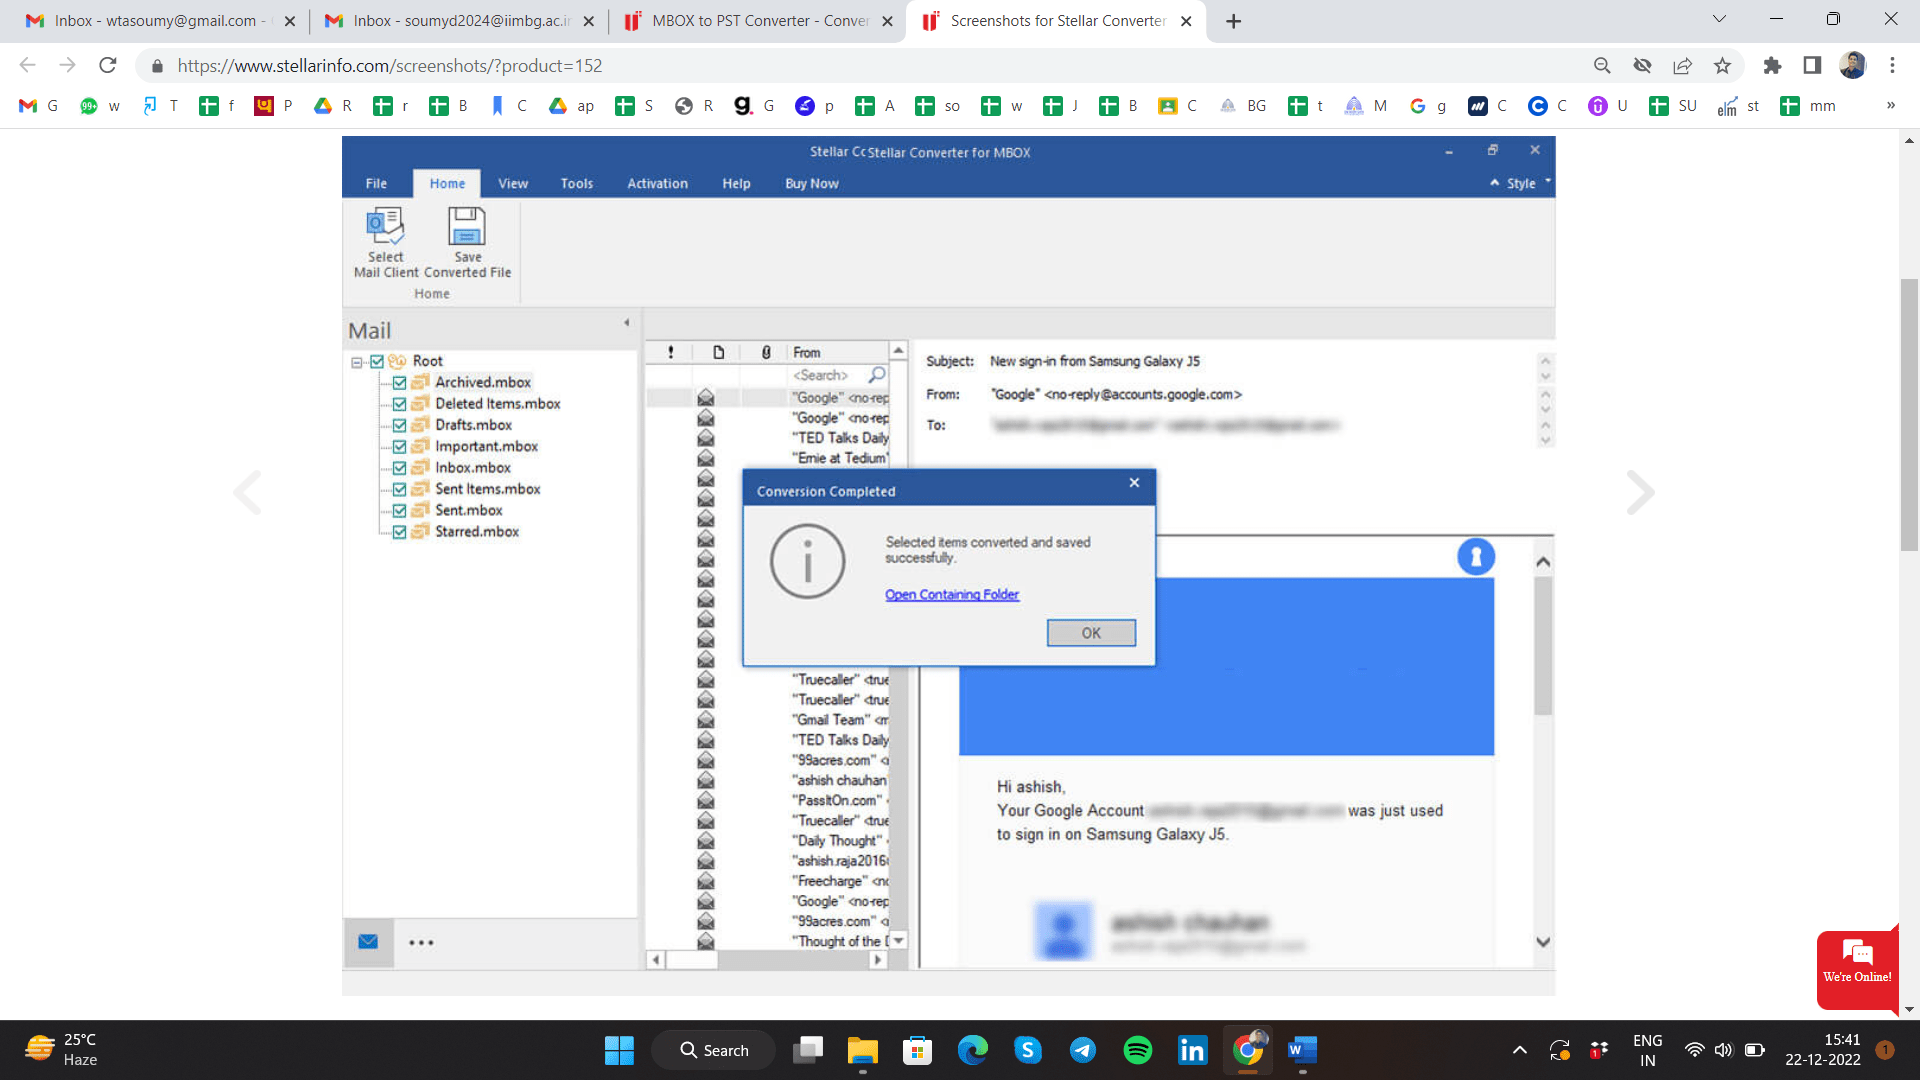Screen dimensions: 1920x1080
Task: Open the Help tab
Action: point(736,183)
